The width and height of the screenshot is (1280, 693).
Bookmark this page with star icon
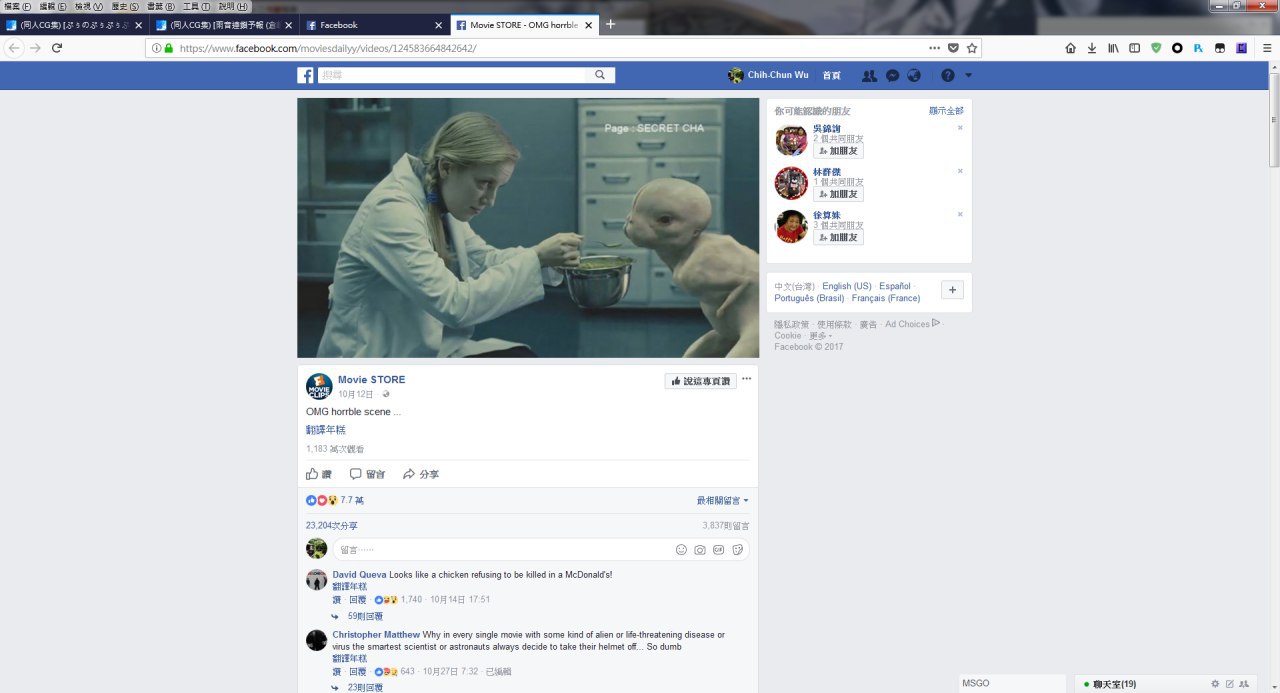[x=971, y=48]
